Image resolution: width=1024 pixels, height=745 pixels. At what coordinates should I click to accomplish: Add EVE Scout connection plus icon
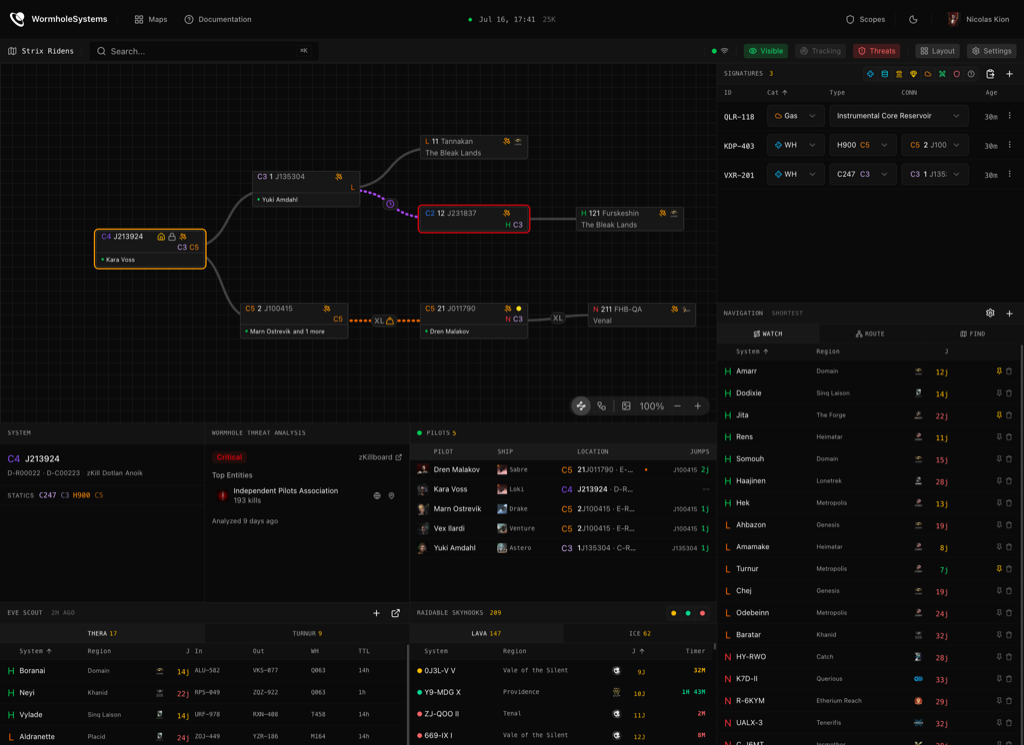(376, 613)
